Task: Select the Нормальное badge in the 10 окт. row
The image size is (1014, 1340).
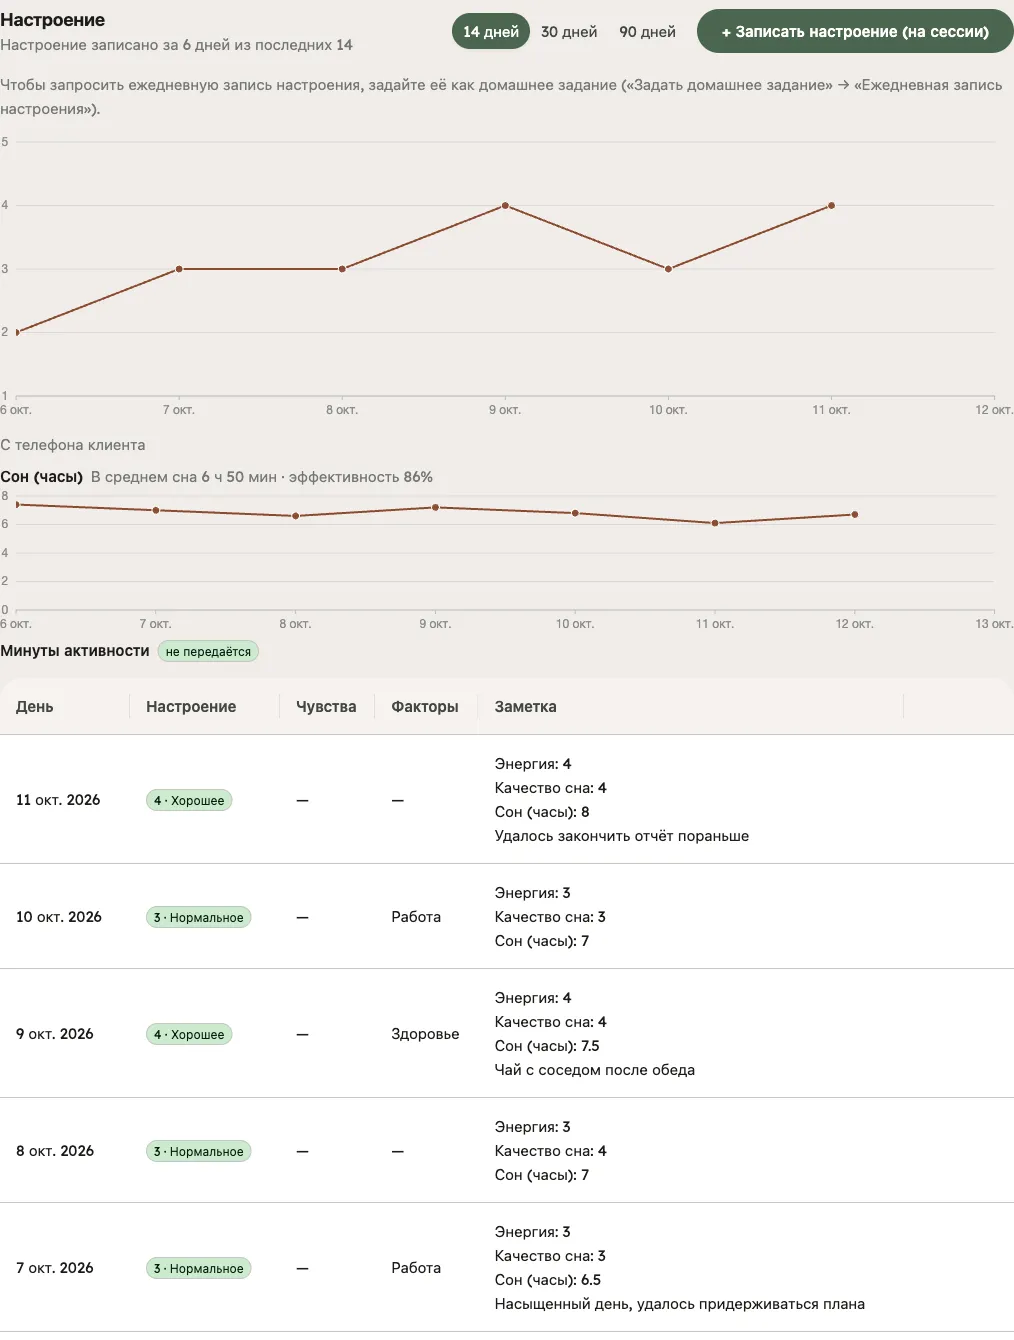Action: coord(198,917)
